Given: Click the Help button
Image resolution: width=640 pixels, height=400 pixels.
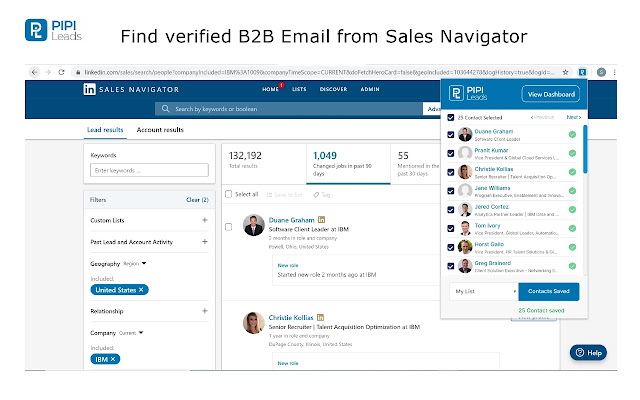Looking at the screenshot, I should [588, 353].
